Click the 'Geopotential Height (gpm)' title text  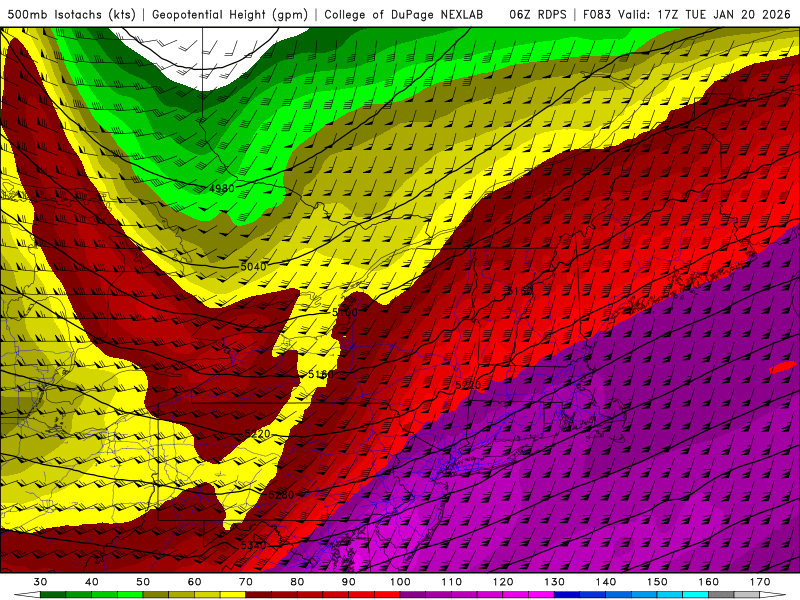coord(230,14)
